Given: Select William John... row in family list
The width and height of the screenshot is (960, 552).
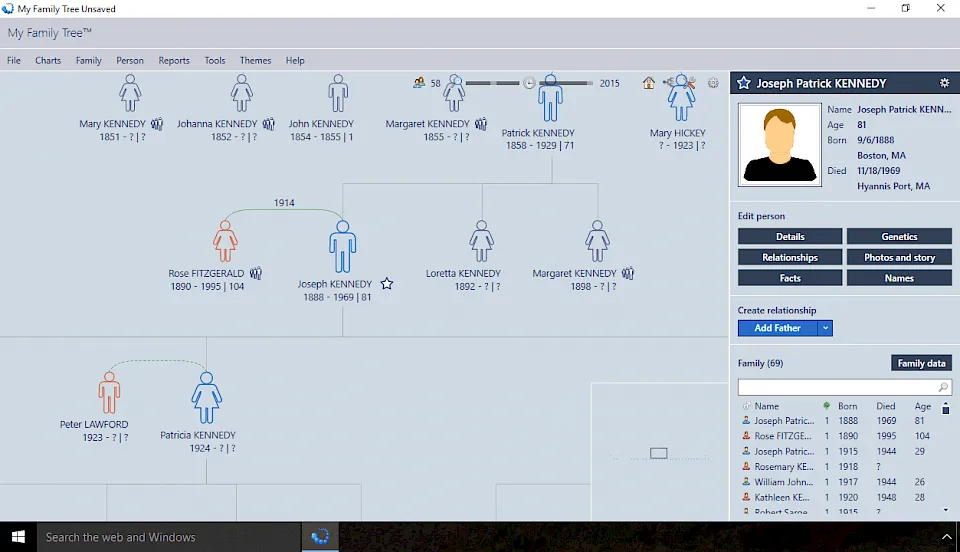Looking at the screenshot, I should [838, 482].
